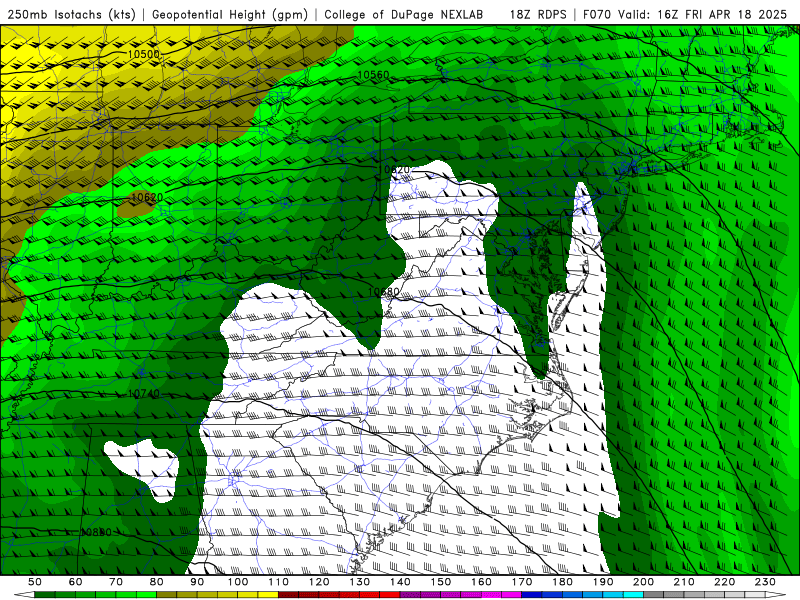Viewport: 800px width, 600px height.
Task: Select the 10800 contour label
Action: [96, 532]
